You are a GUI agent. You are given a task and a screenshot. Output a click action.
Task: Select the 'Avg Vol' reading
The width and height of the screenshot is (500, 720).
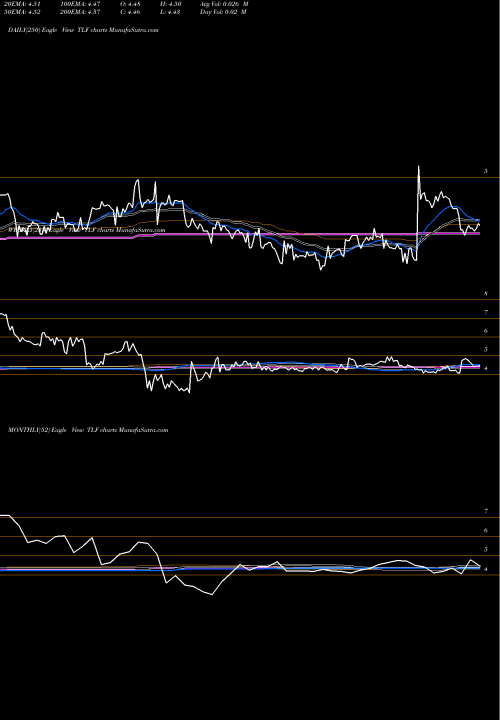(x=224, y=4)
